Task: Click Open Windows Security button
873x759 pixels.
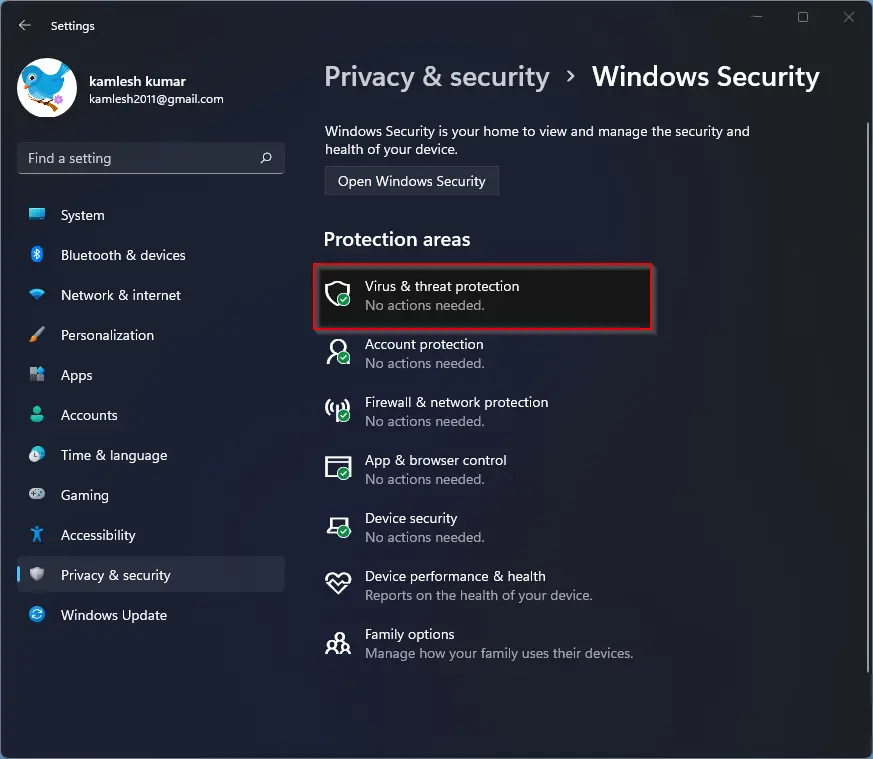Action: tap(411, 181)
